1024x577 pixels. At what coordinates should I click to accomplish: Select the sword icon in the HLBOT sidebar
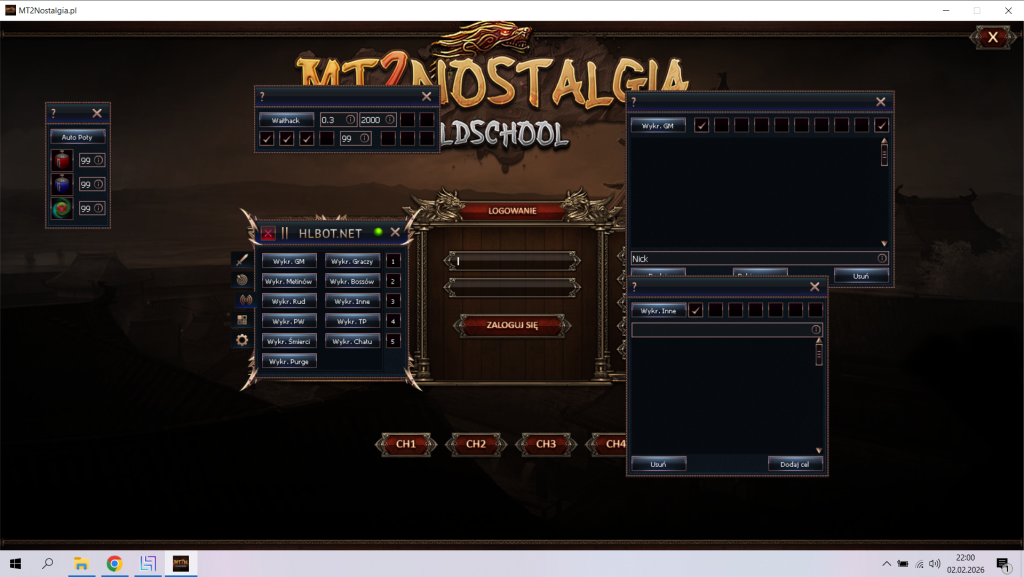point(241,259)
